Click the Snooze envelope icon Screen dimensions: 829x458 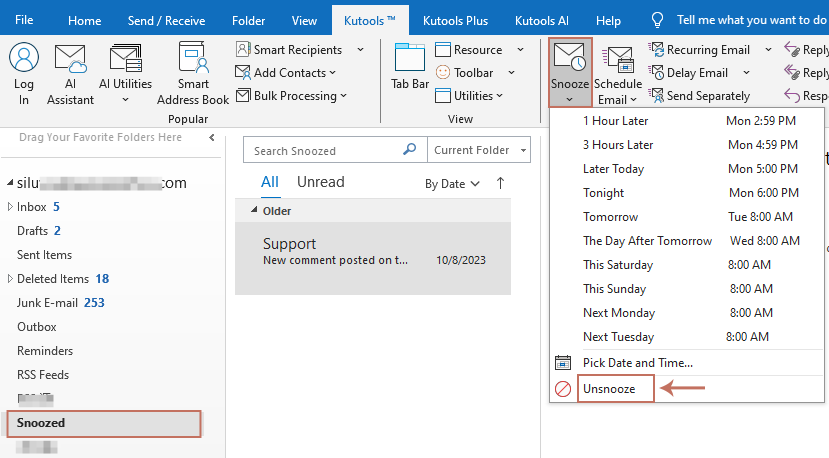click(569, 57)
